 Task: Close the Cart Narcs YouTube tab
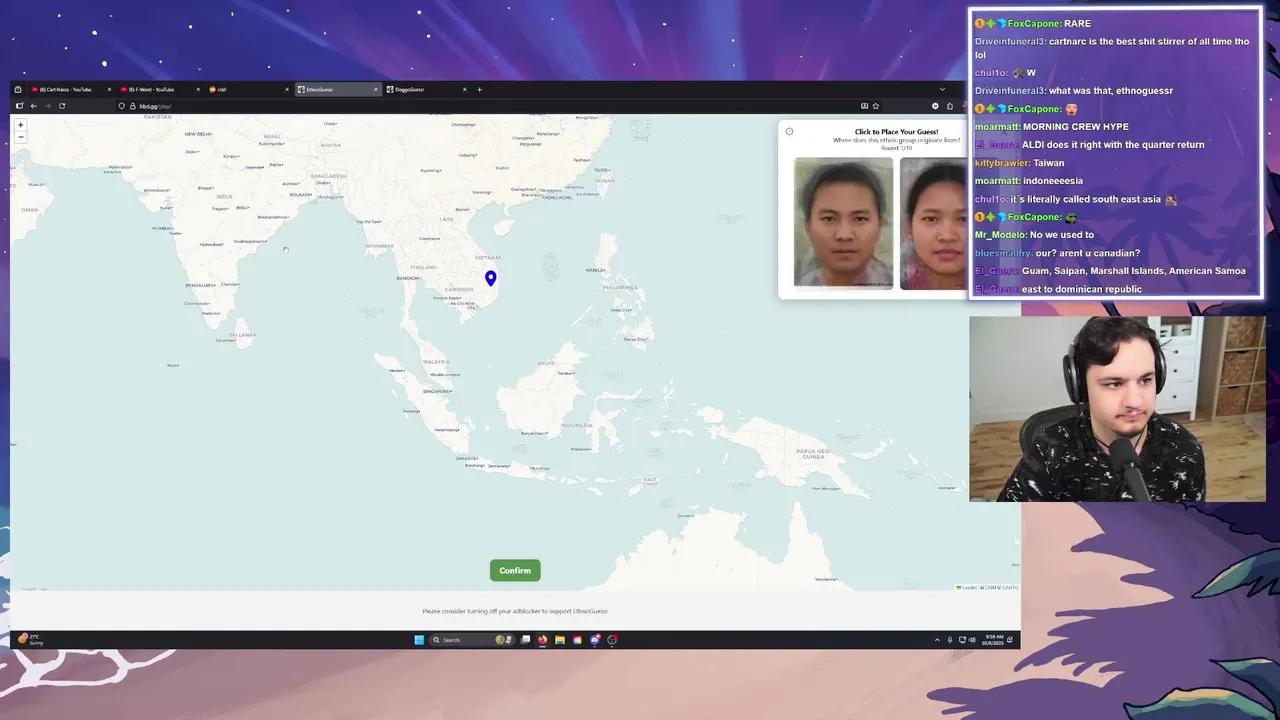[109, 89]
